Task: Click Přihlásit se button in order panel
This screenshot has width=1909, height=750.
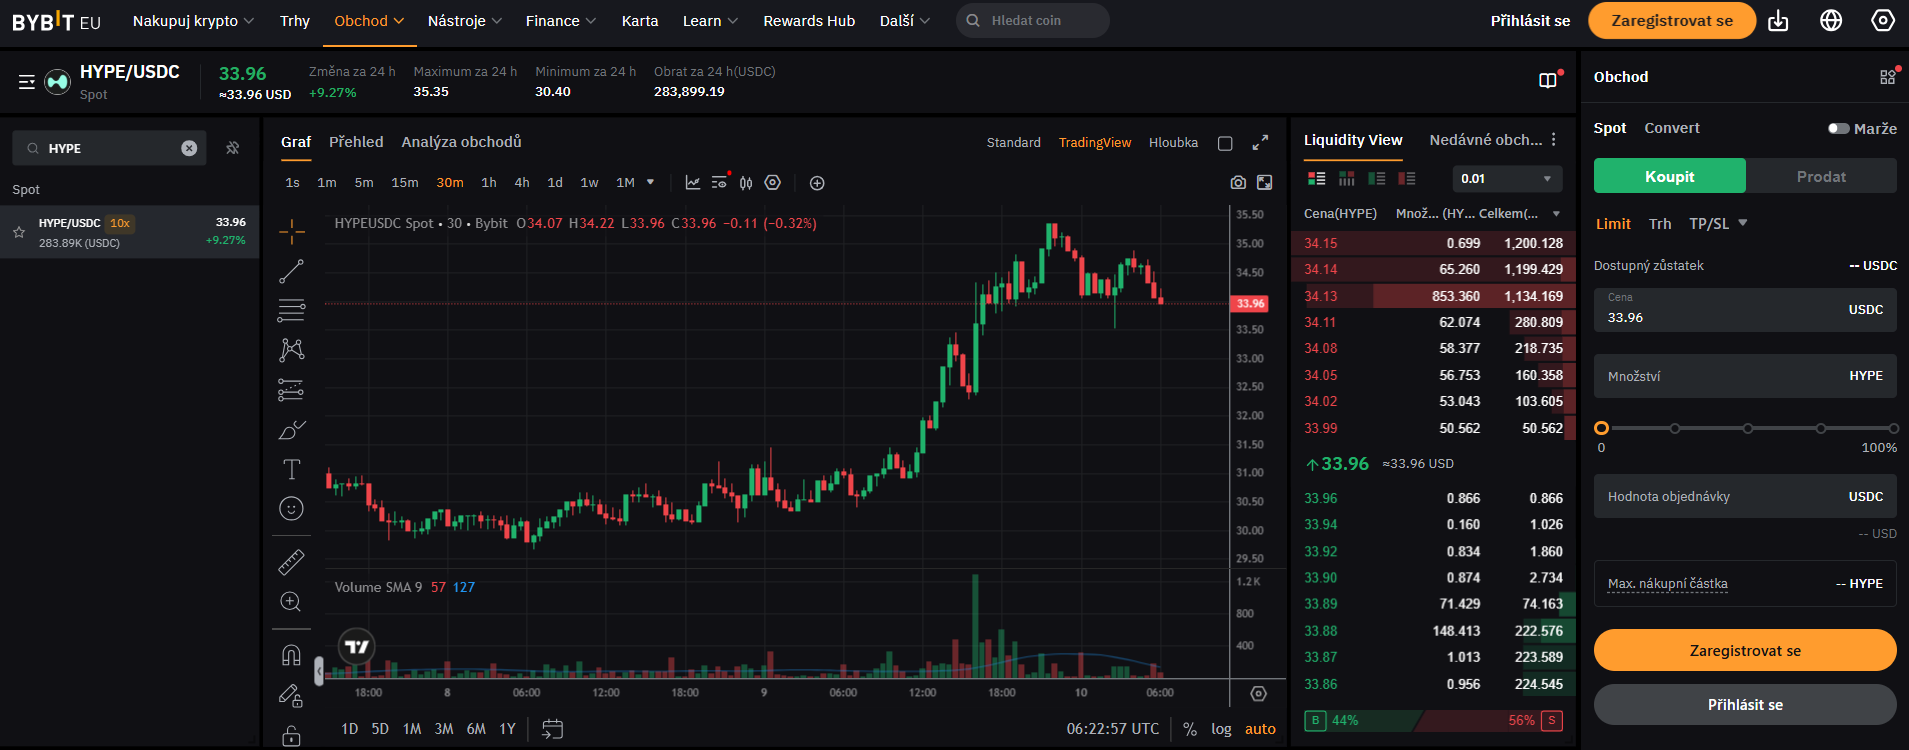Action: coord(1744,705)
